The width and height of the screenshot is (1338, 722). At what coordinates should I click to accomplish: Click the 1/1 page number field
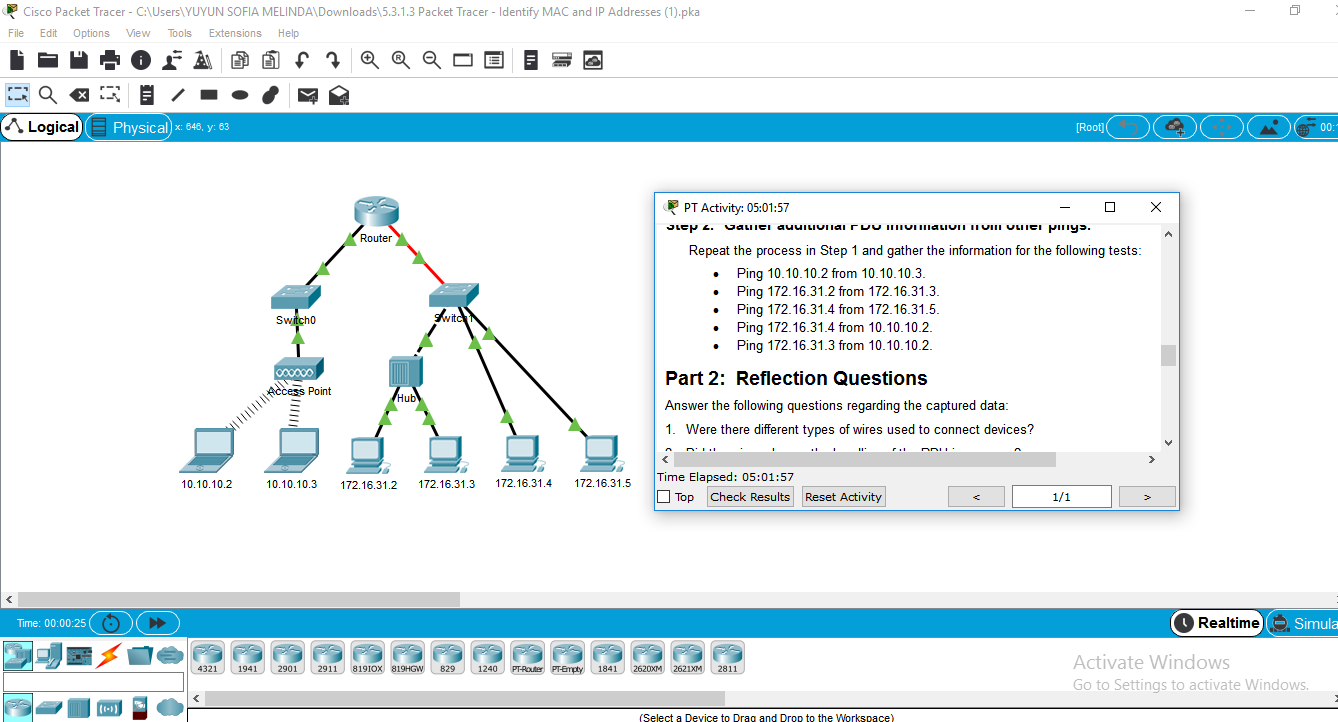pyautogui.click(x=1061, y=496)
